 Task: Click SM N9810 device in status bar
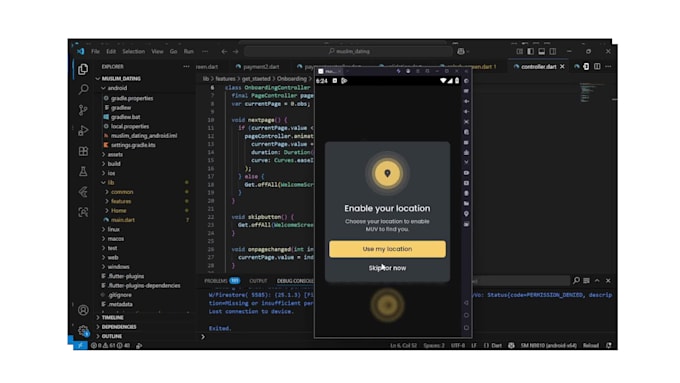click(x=548, y=345)
